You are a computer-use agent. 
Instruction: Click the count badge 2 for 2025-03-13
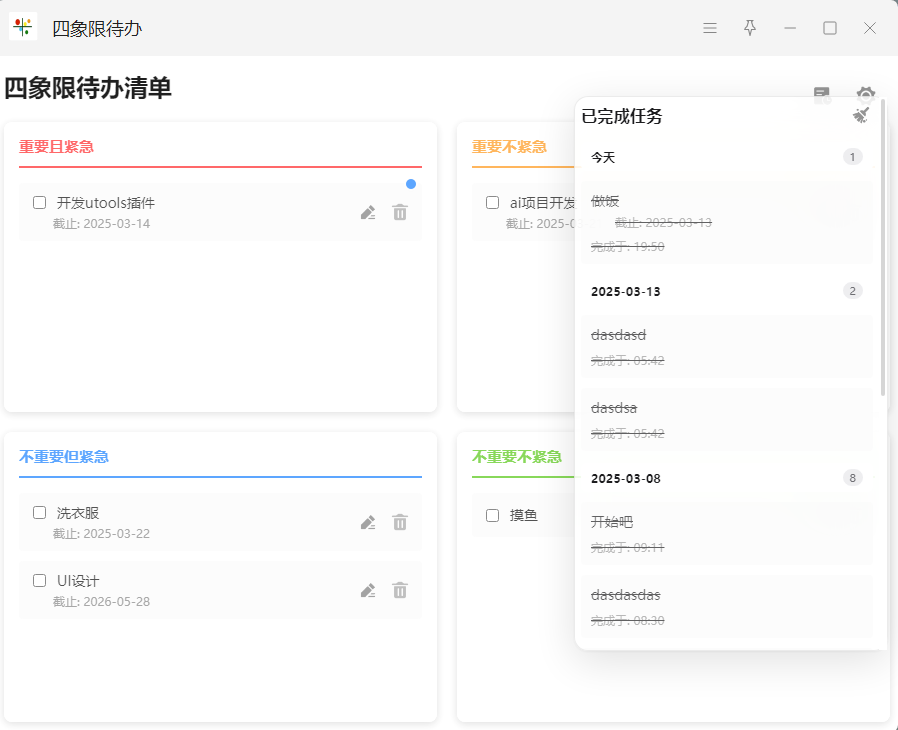[x=852, y=291]
